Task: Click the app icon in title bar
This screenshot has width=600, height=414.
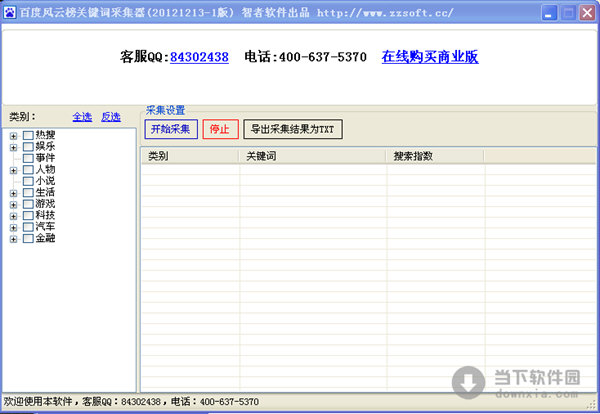Action: click(x=10, y=13)
